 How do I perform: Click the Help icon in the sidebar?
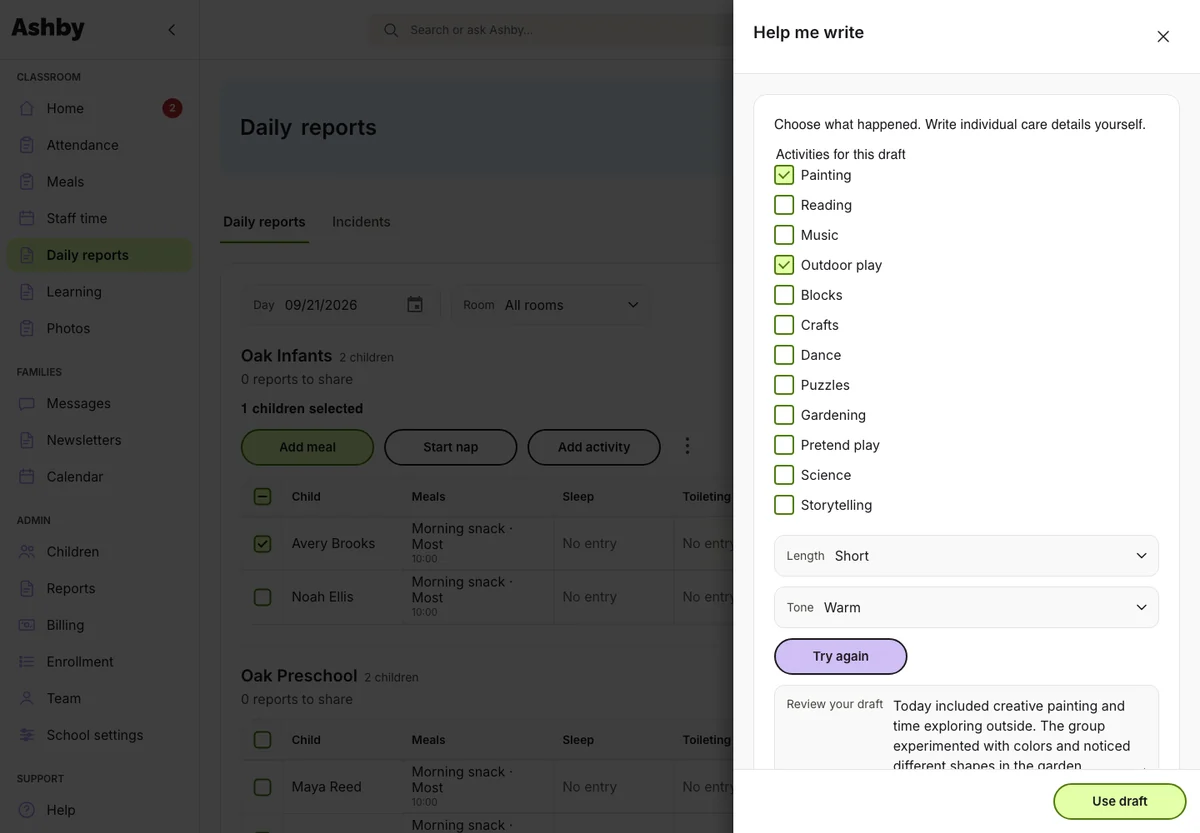27,810
